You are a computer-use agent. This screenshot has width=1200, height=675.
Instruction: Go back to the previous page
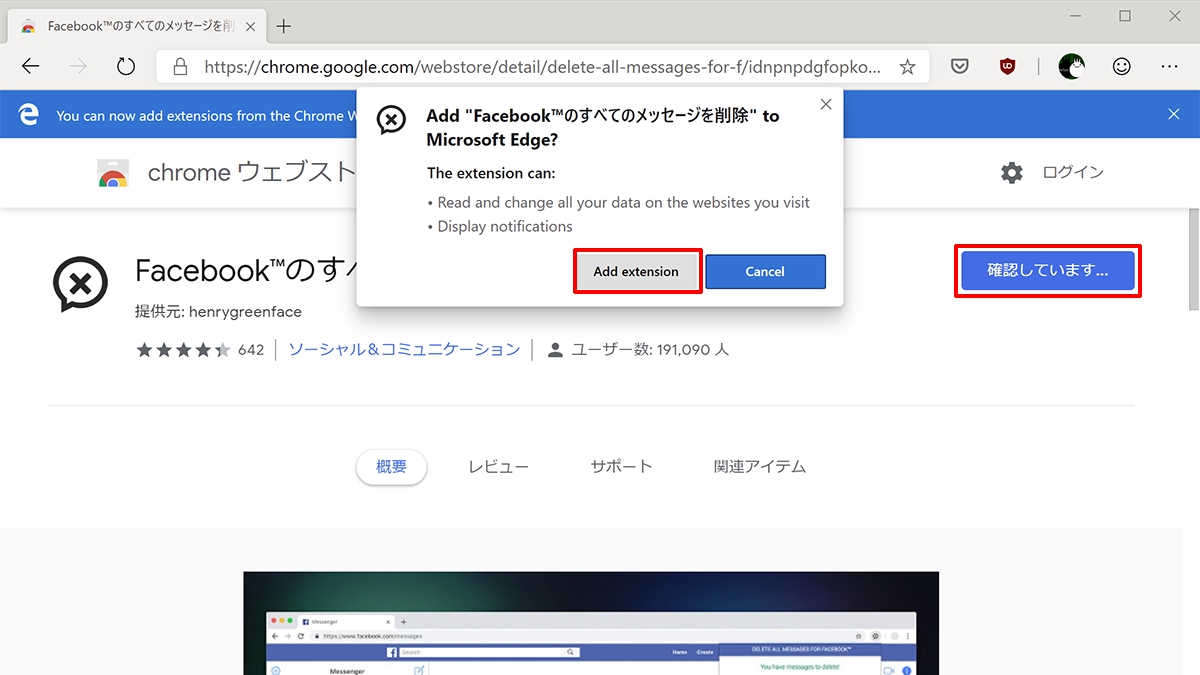(x=30, y=67)
